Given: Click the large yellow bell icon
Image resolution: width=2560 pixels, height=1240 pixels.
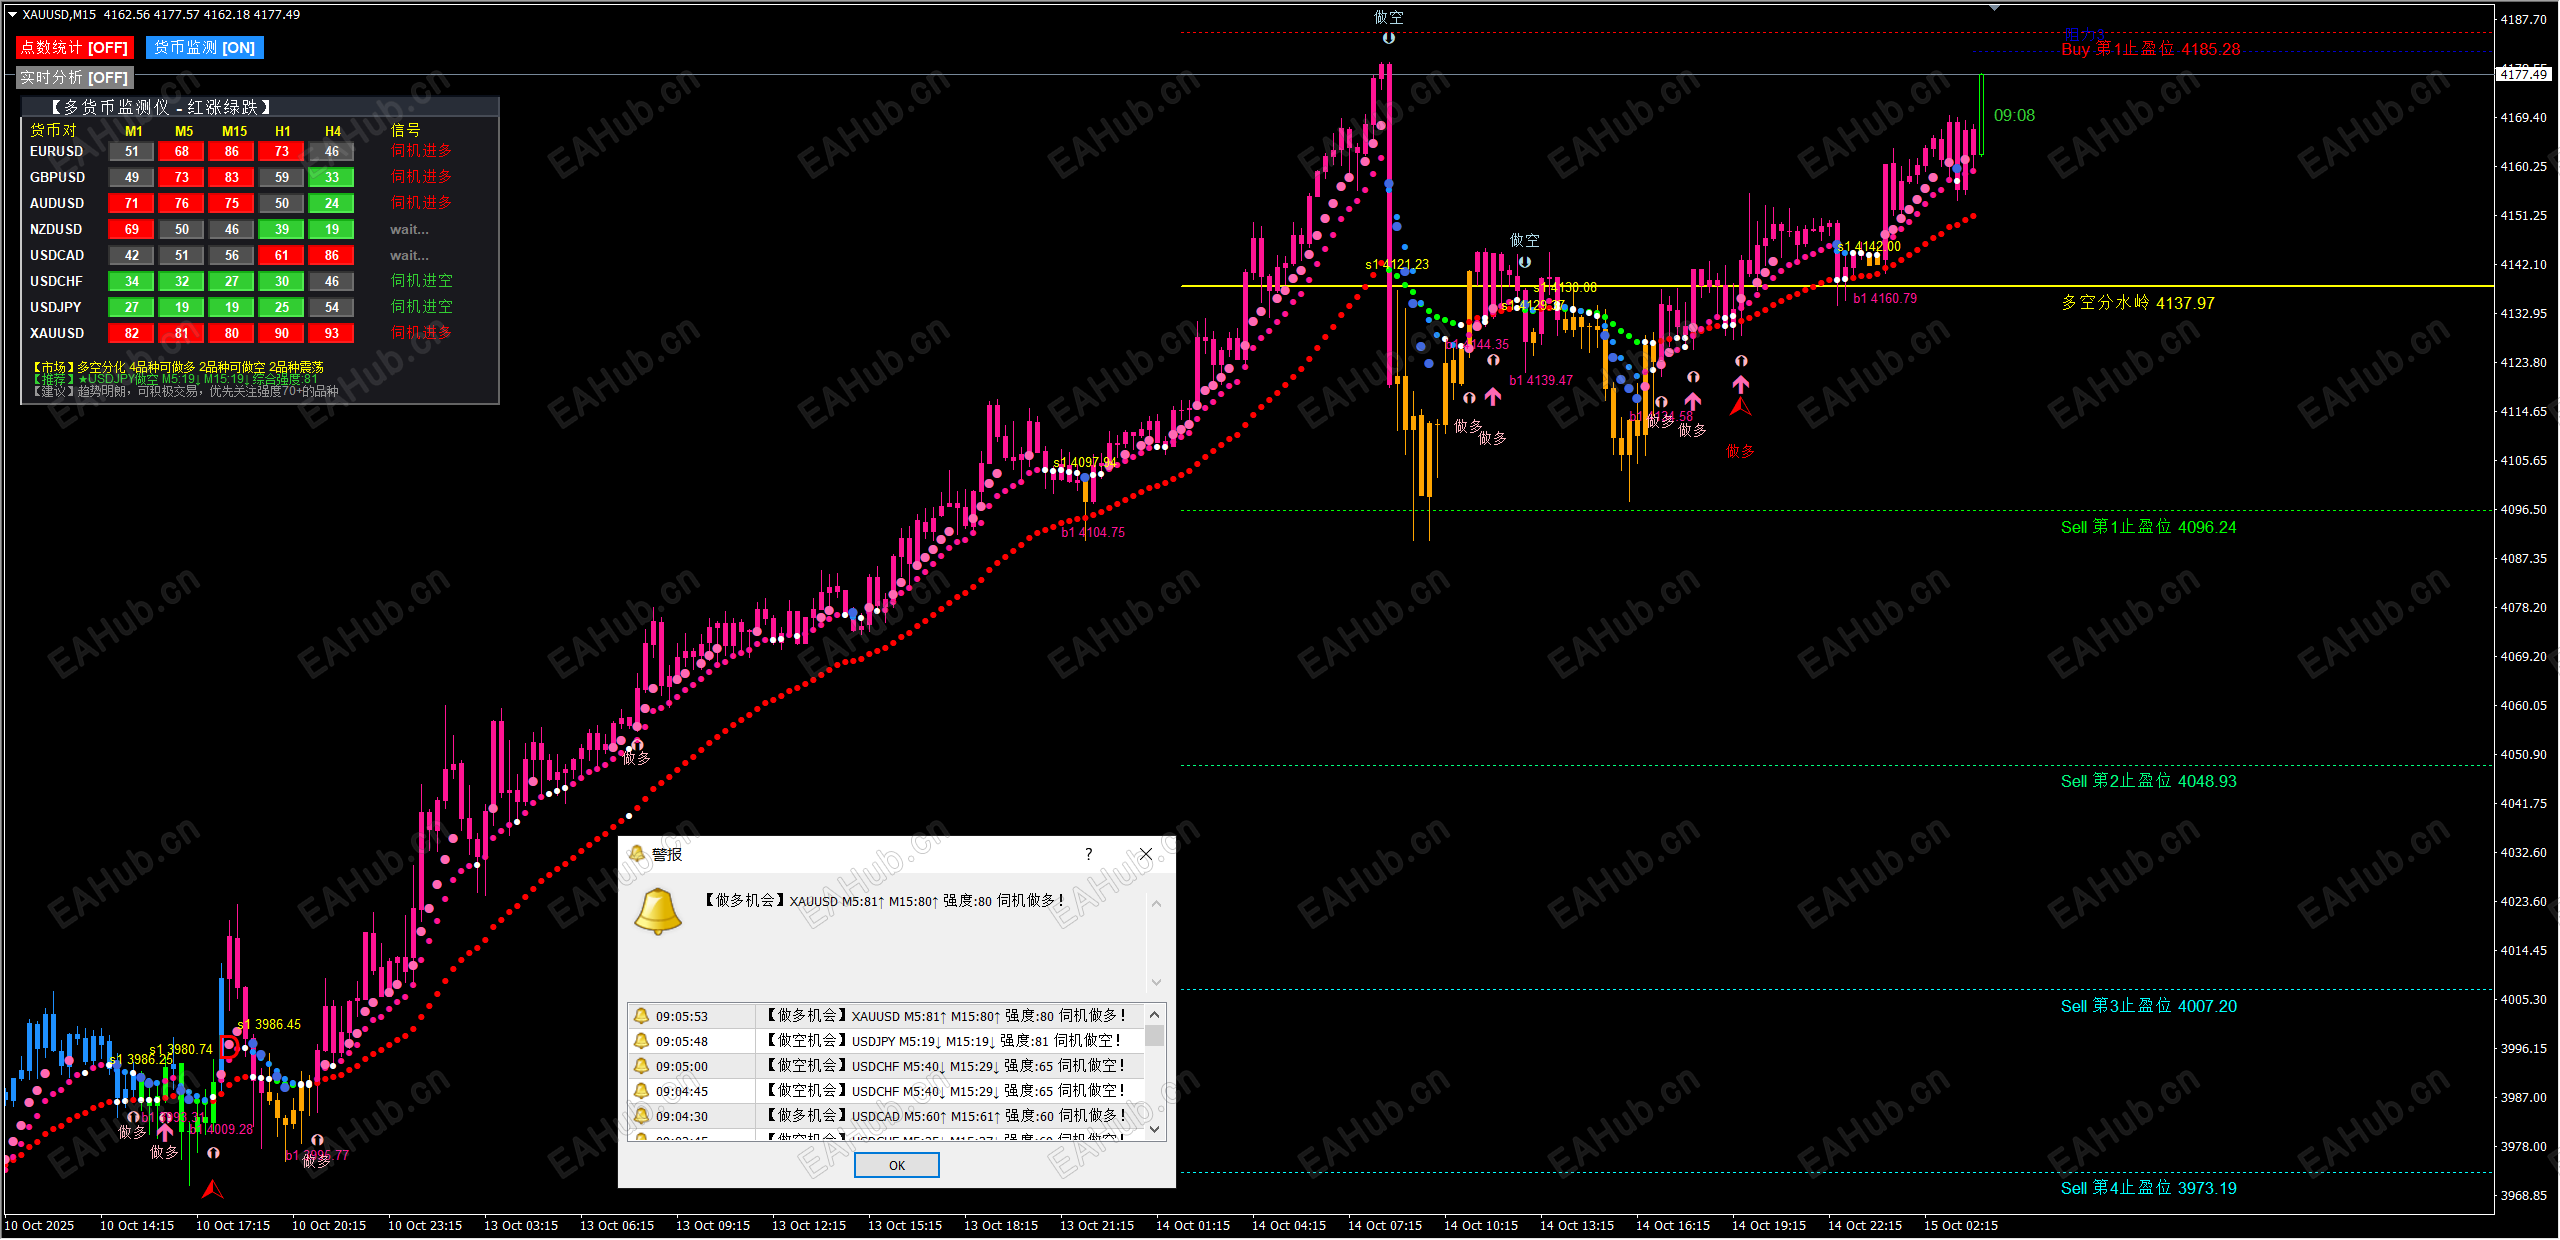Looking at the screenshot, I should click(x=658, y=911).
